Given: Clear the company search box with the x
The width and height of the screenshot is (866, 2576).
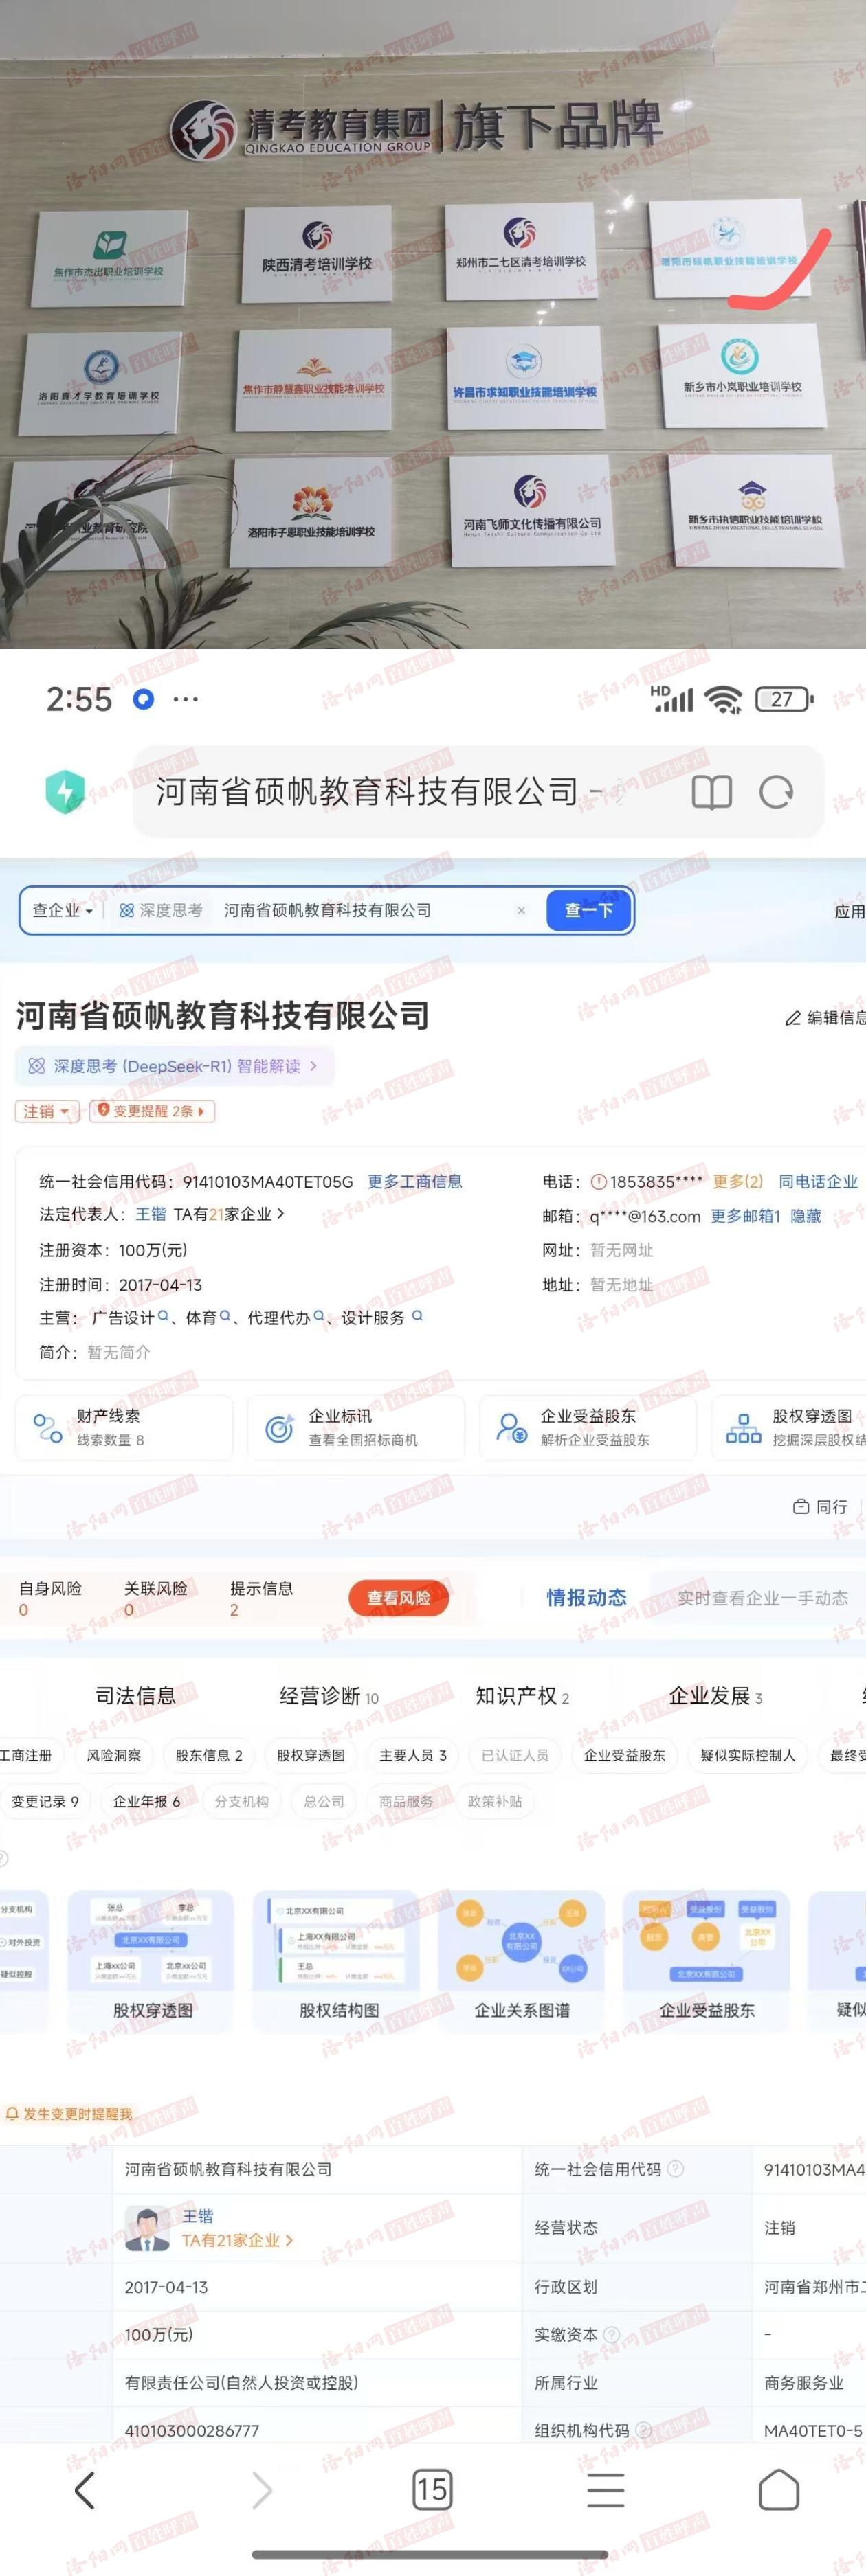Looking at the screenshot, I should tap(521, 910).
